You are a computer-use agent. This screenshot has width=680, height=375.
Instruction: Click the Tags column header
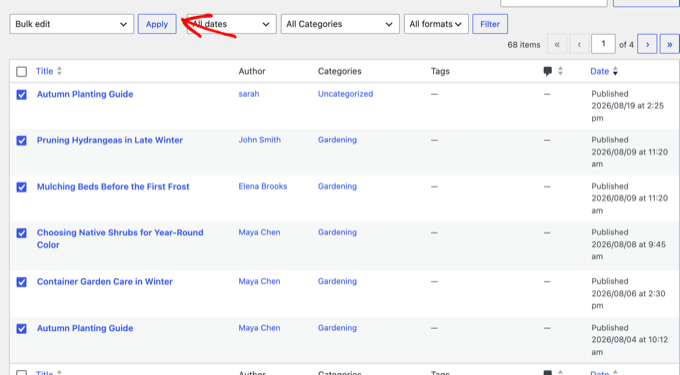(x=440, y=71)
